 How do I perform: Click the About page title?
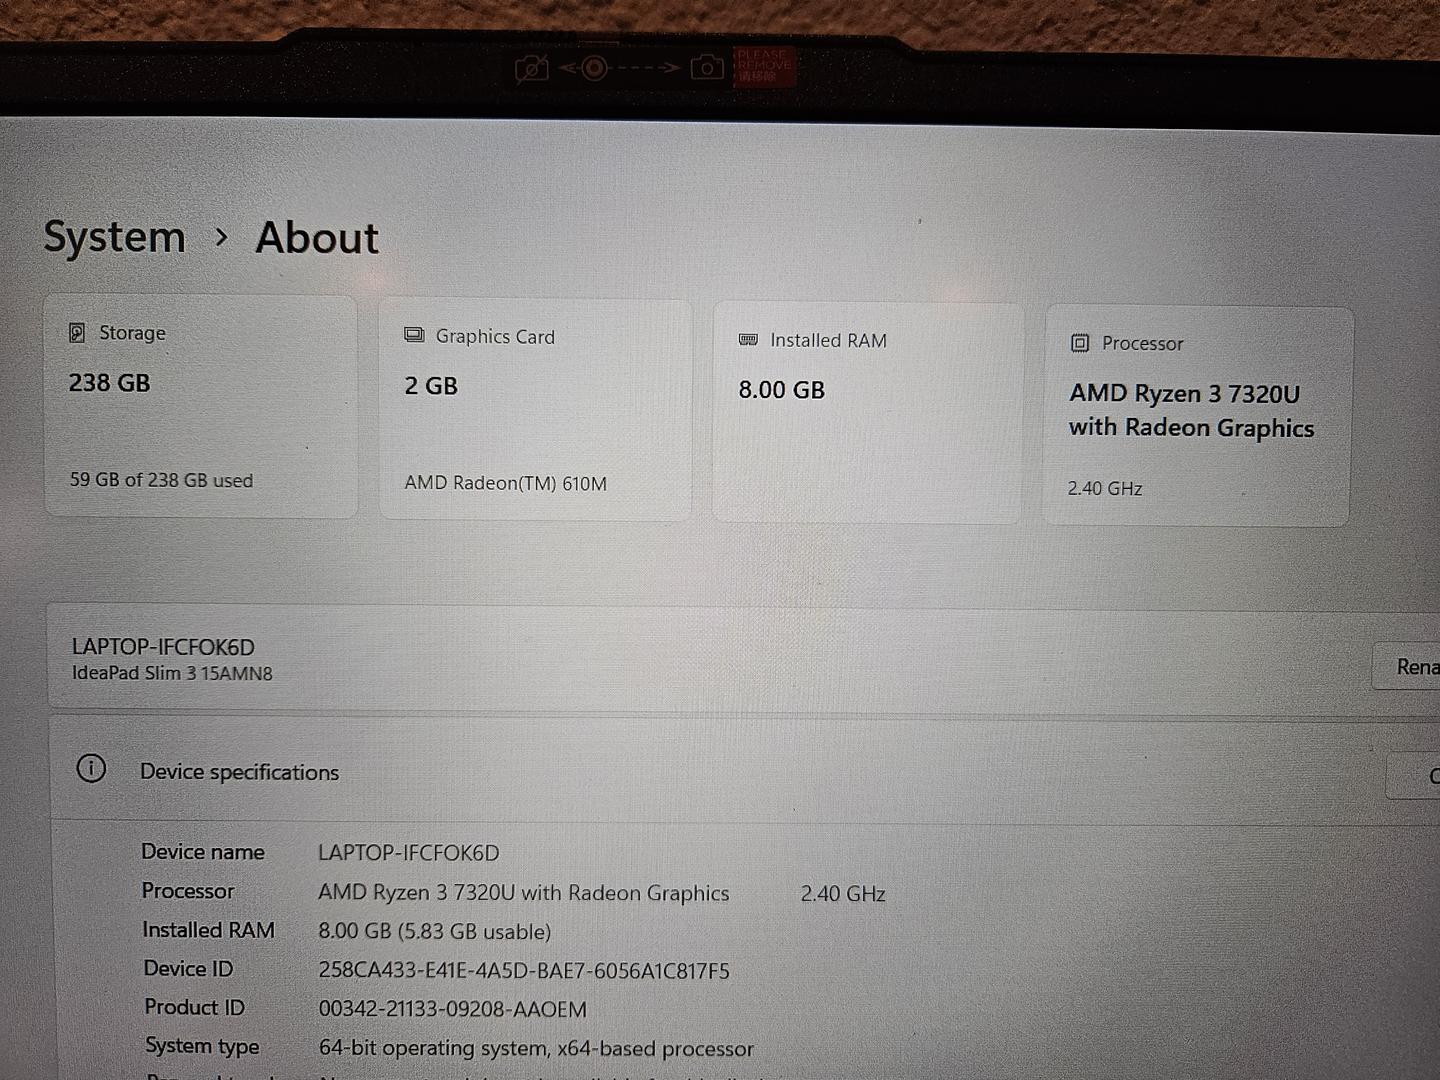click(x=317, y=238)
